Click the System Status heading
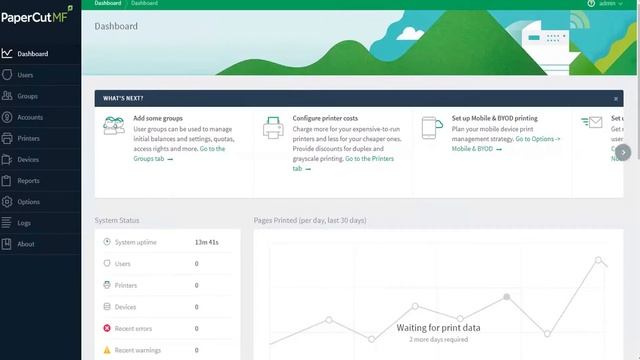The height and width of the screenshot is (360, 640). (x=117, y=220)
